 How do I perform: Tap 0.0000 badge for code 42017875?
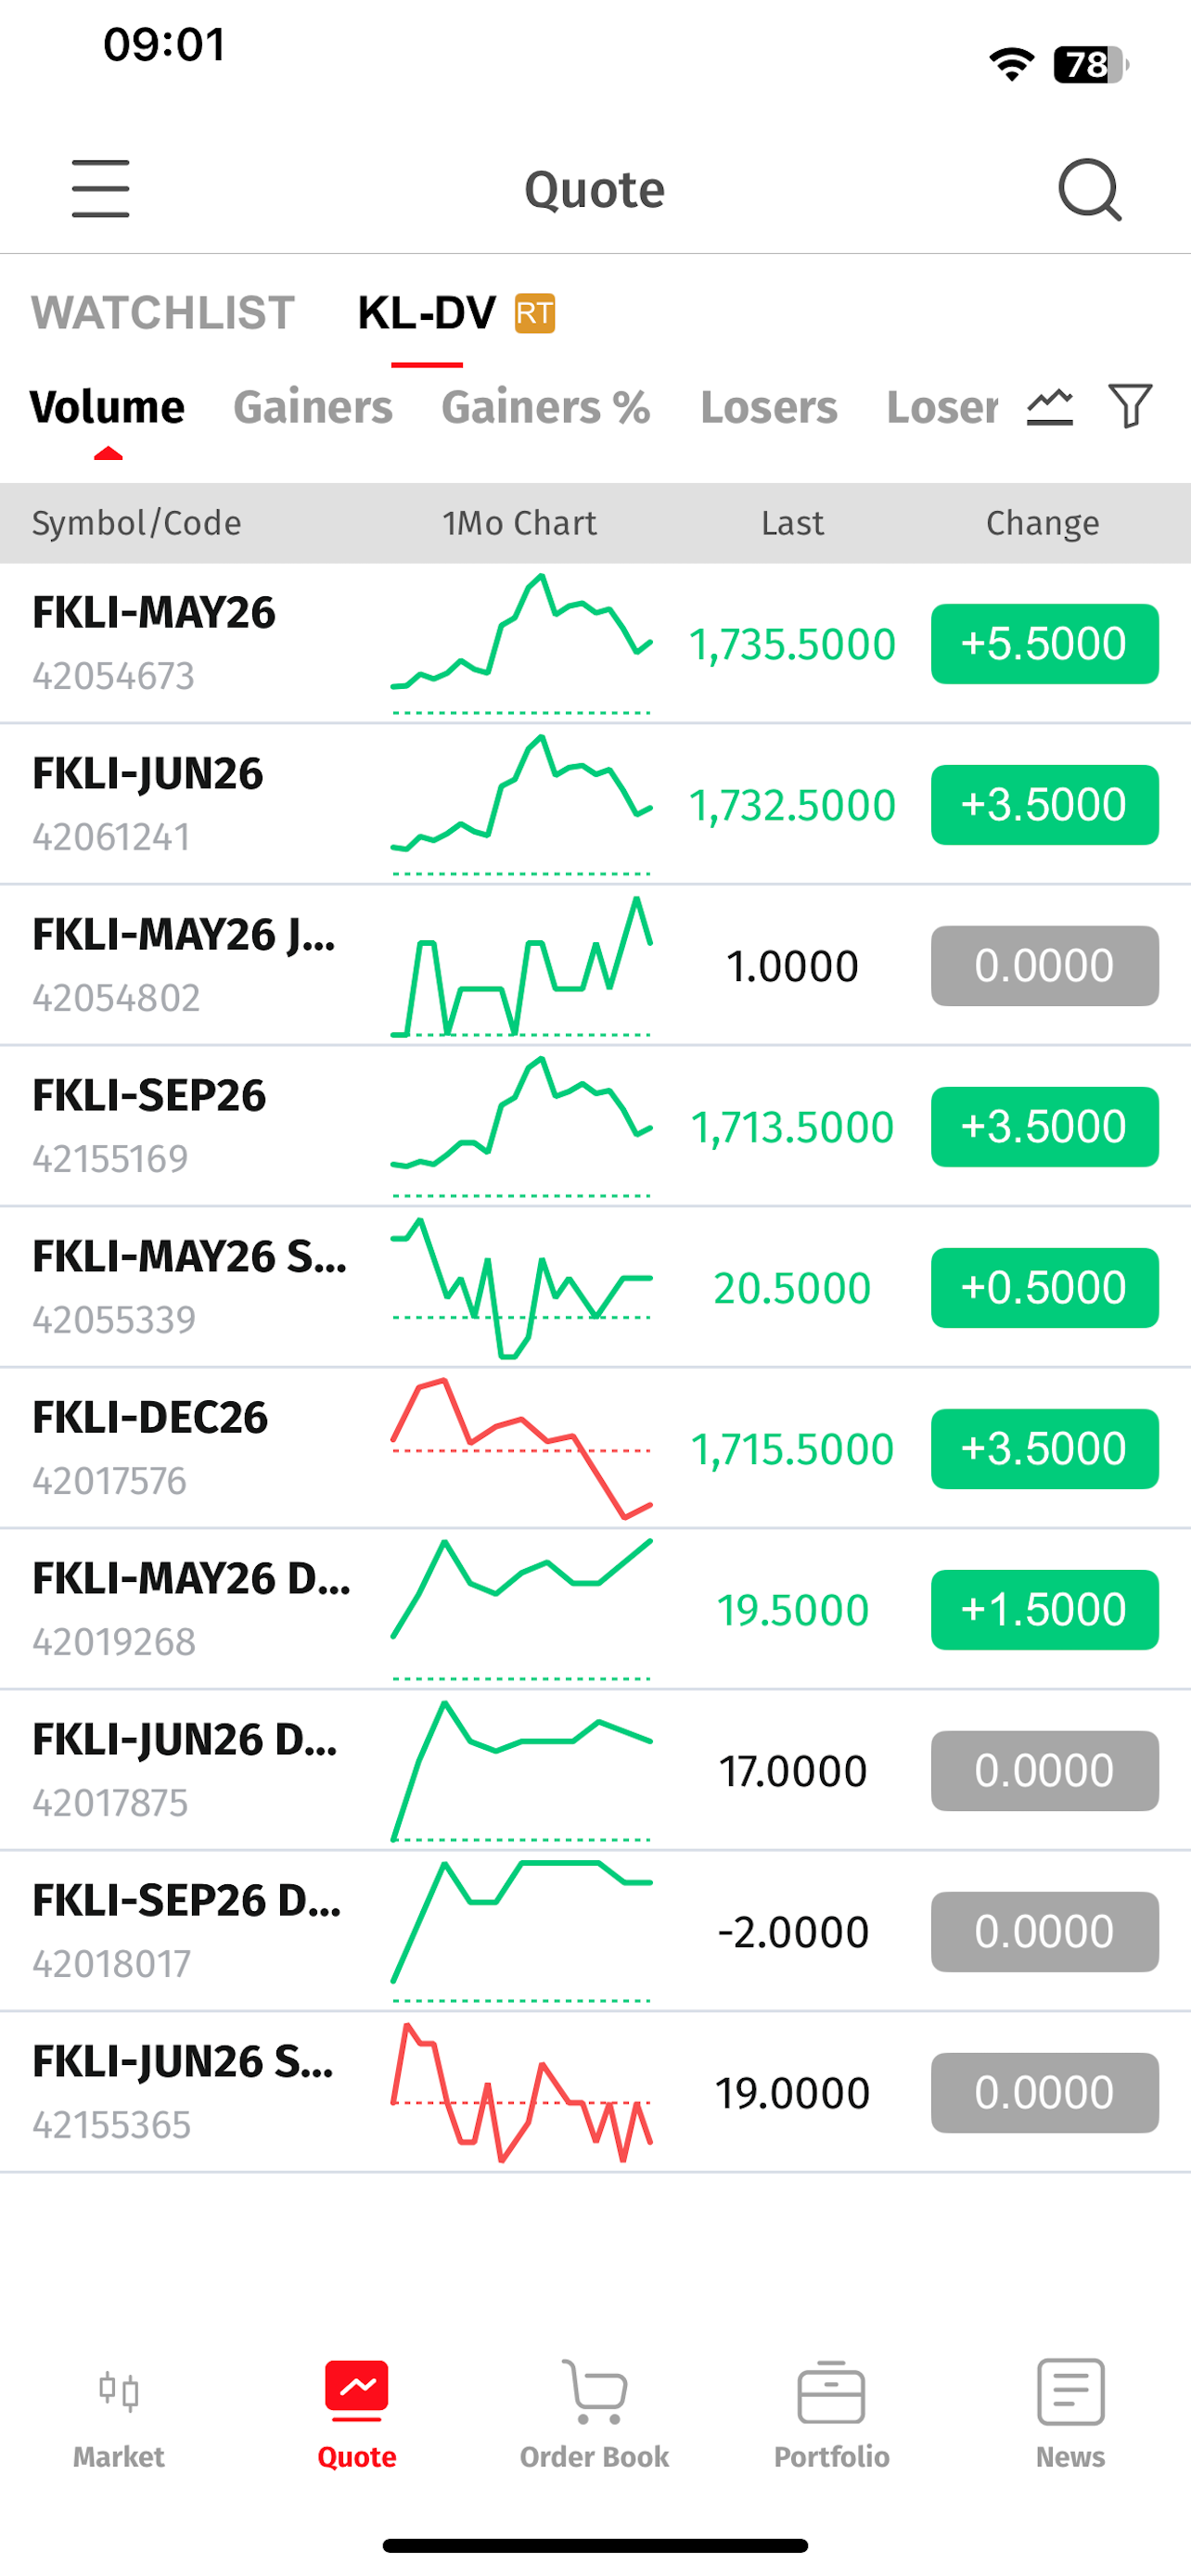point(1044,1771)
